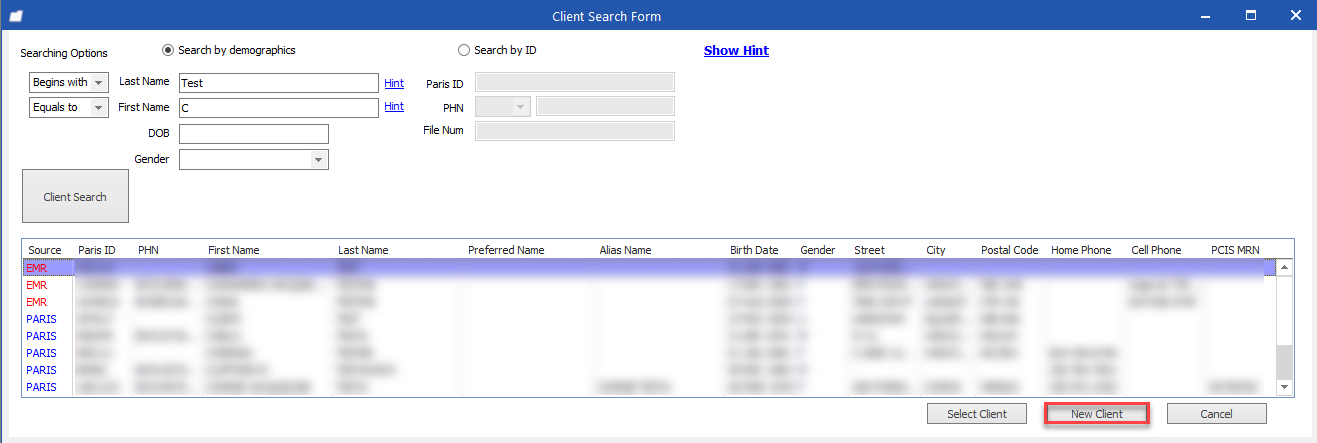Viewport: 1317px width, 443px height.
Task: Click the Cancel button
Action: 1216,414
